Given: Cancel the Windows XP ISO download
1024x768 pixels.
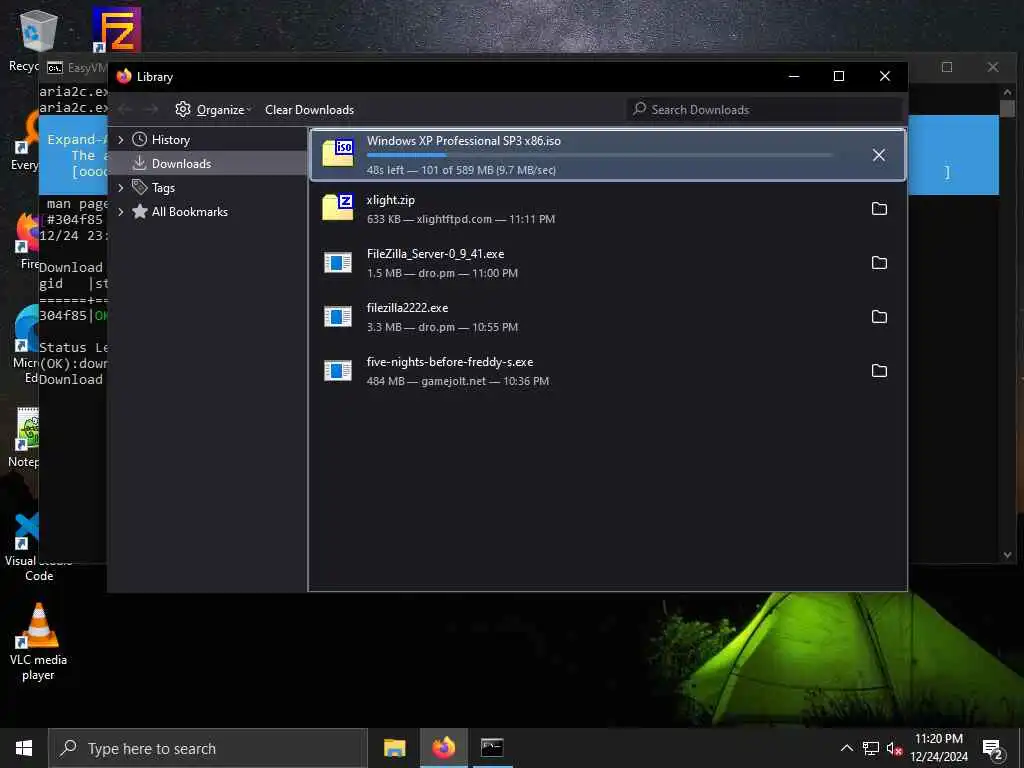Looking at the screenshot, I should [x=878, y=155].
